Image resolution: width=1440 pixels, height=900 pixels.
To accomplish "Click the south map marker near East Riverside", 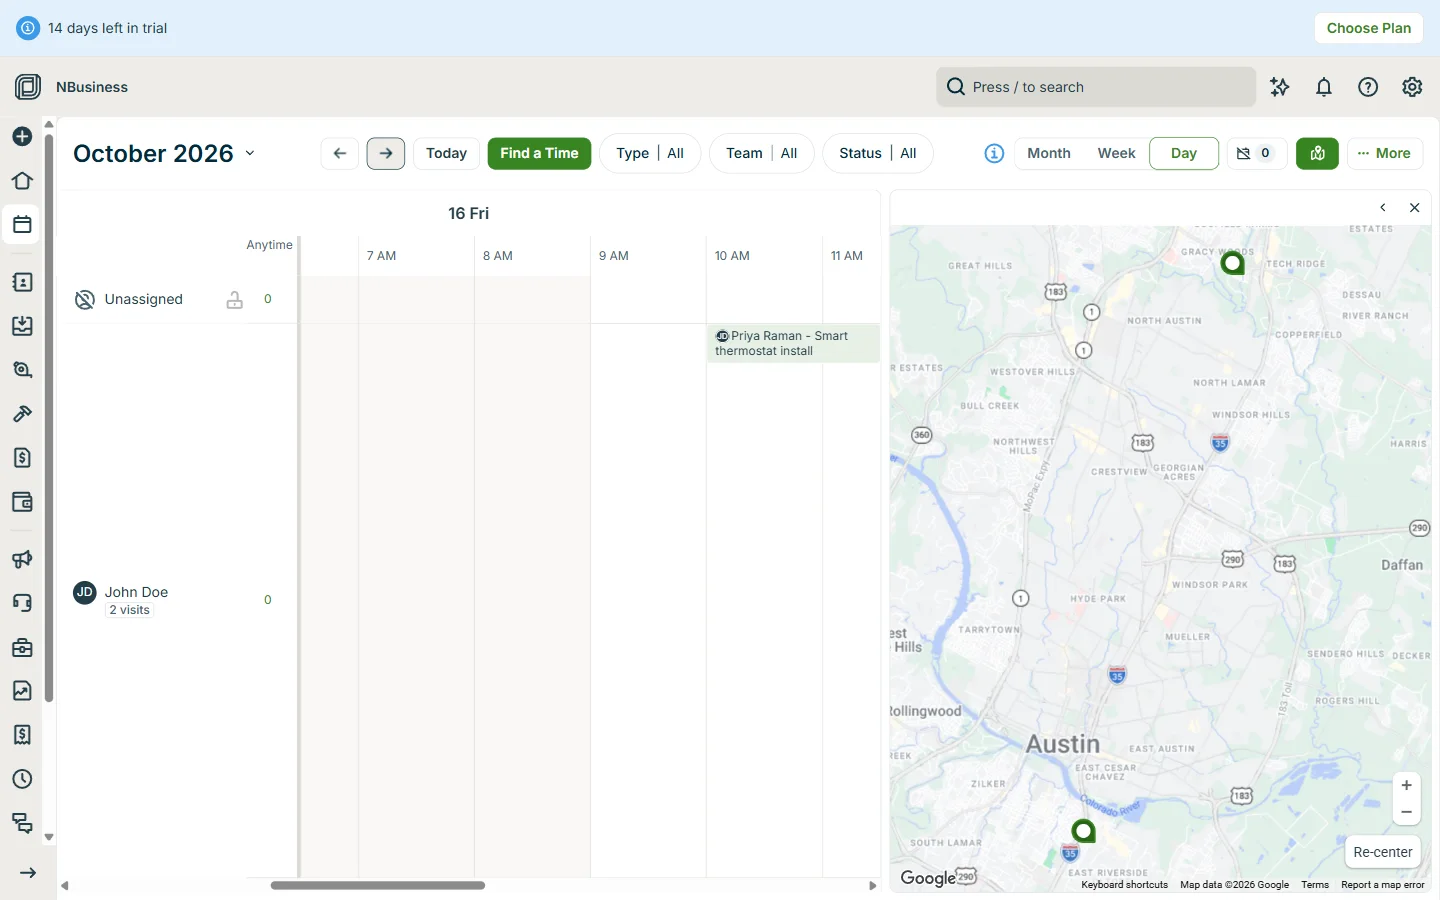I will pyautogui.click(x=1084, y=831).
